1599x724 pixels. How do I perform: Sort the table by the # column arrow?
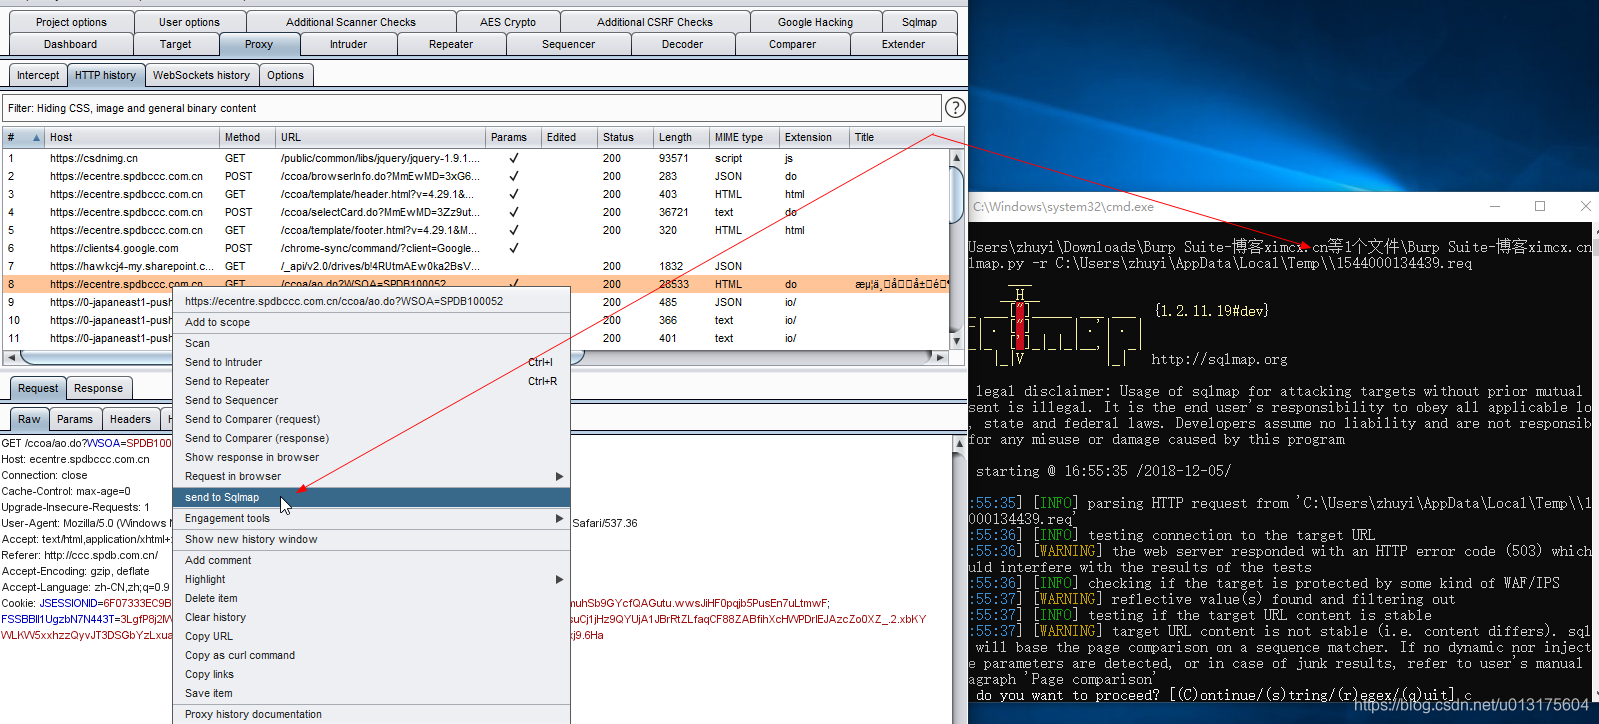click(x=36, y=138)
